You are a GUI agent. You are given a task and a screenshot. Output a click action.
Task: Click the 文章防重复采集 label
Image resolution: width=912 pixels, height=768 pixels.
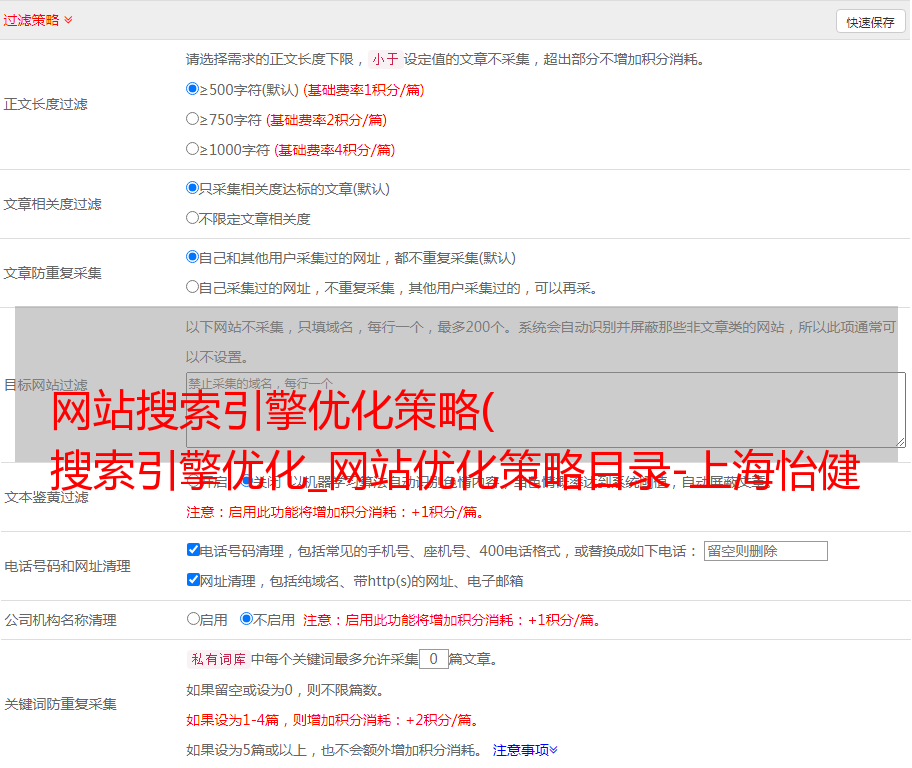point(52,273)
